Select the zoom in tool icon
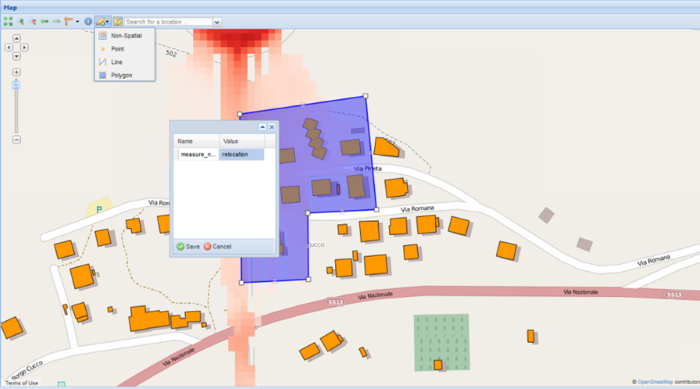 pos(21,21)
